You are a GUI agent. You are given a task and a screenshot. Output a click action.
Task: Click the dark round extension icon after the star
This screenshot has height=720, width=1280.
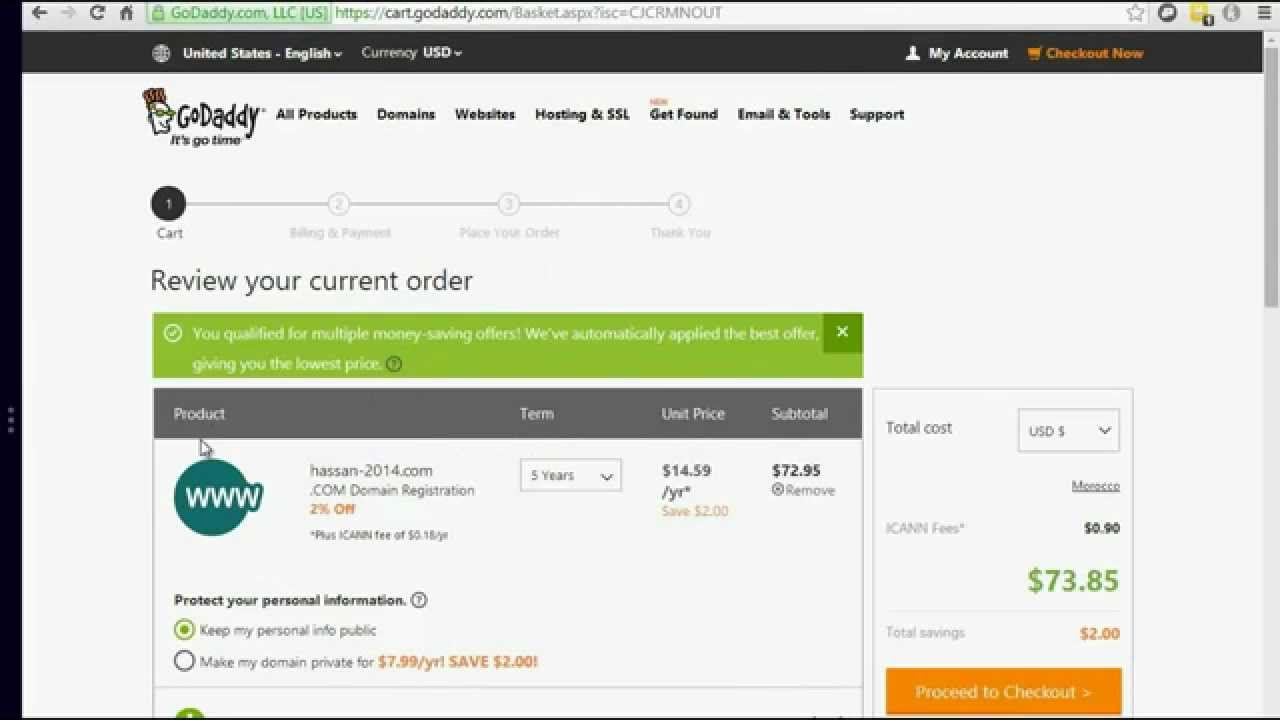[x=1167, y=13]
